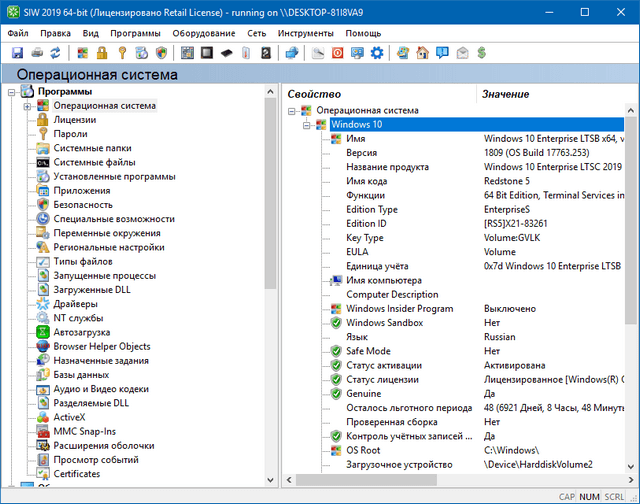The width and height of the screenshot is (640, 504).
Task: Click the printer icon in the toolbar
Action: coord(37,52)
